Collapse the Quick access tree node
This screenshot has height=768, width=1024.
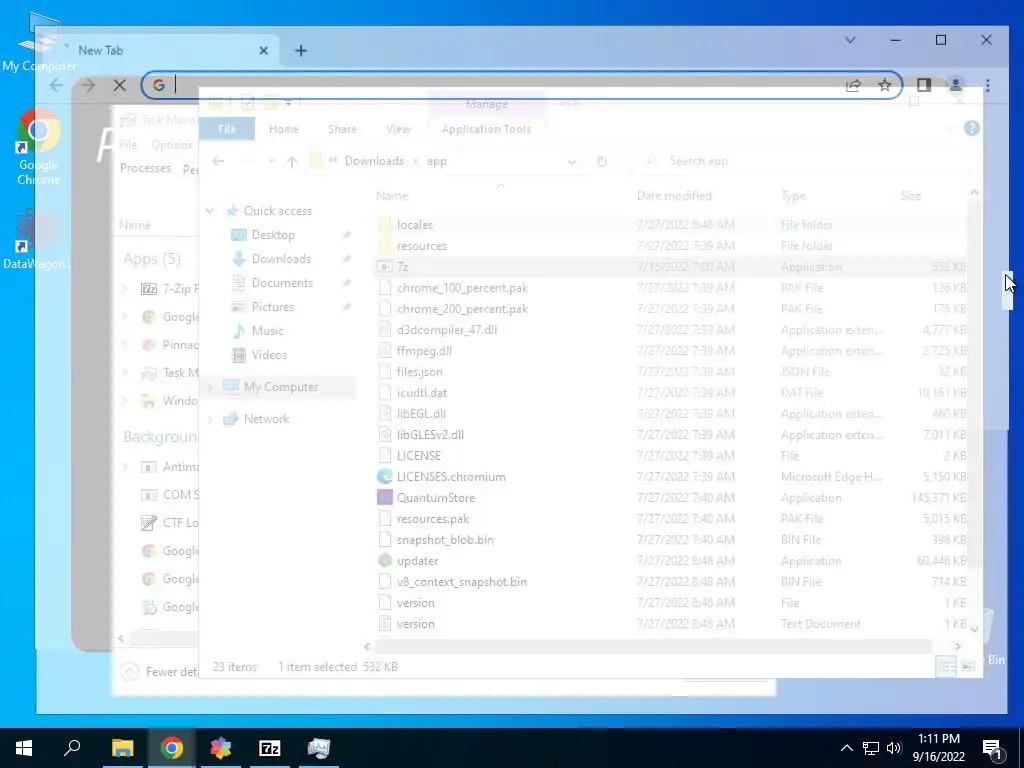pyautogui.click(x=210, y=211)
